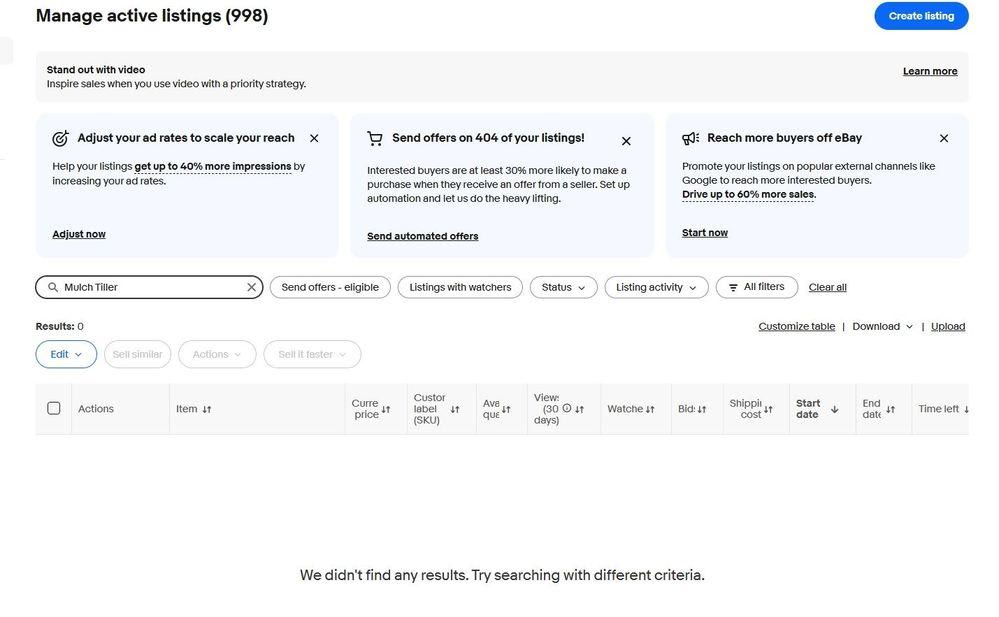Image resolution: width=999 pixels, height=617 pixels.
Task: Click the Sell similar button
Action: pyautogui.click(x=138, y=354)
